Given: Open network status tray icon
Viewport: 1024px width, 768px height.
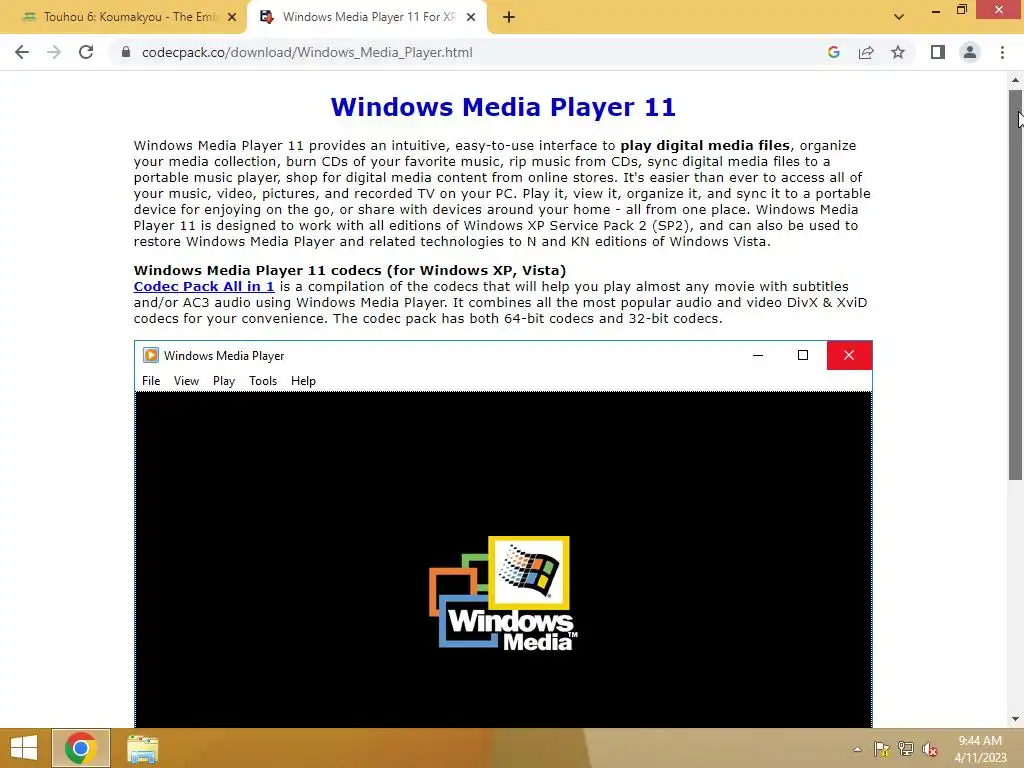Looking at the screenshot, I should click(x=906, y=749).
